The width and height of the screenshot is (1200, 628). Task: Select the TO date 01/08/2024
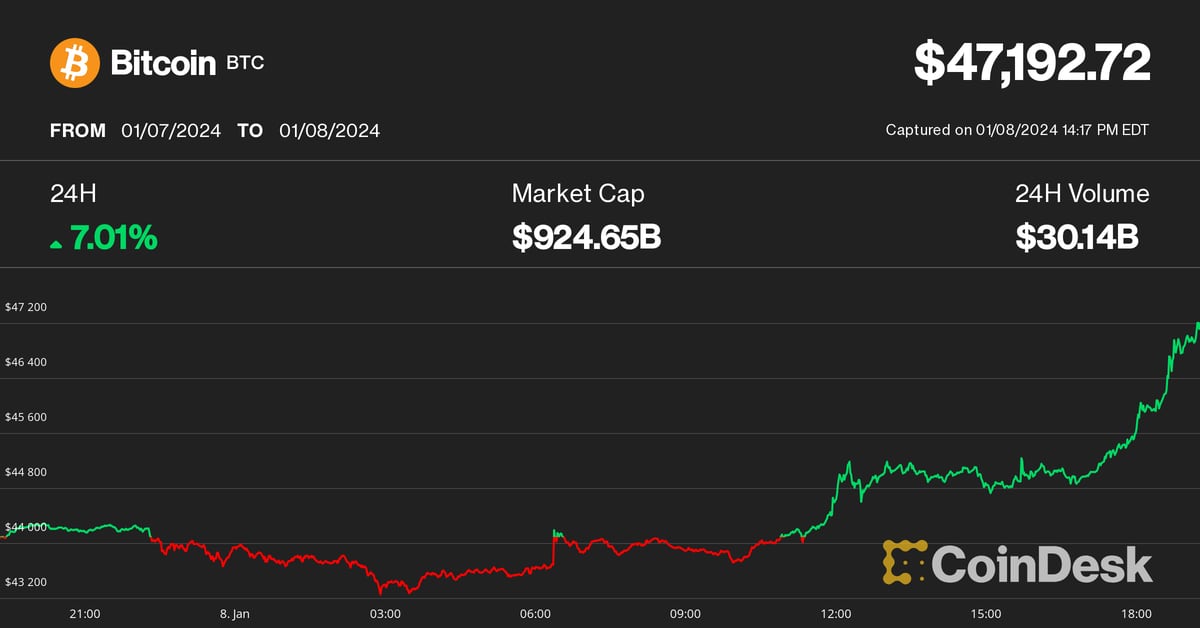tap(330, 131)
